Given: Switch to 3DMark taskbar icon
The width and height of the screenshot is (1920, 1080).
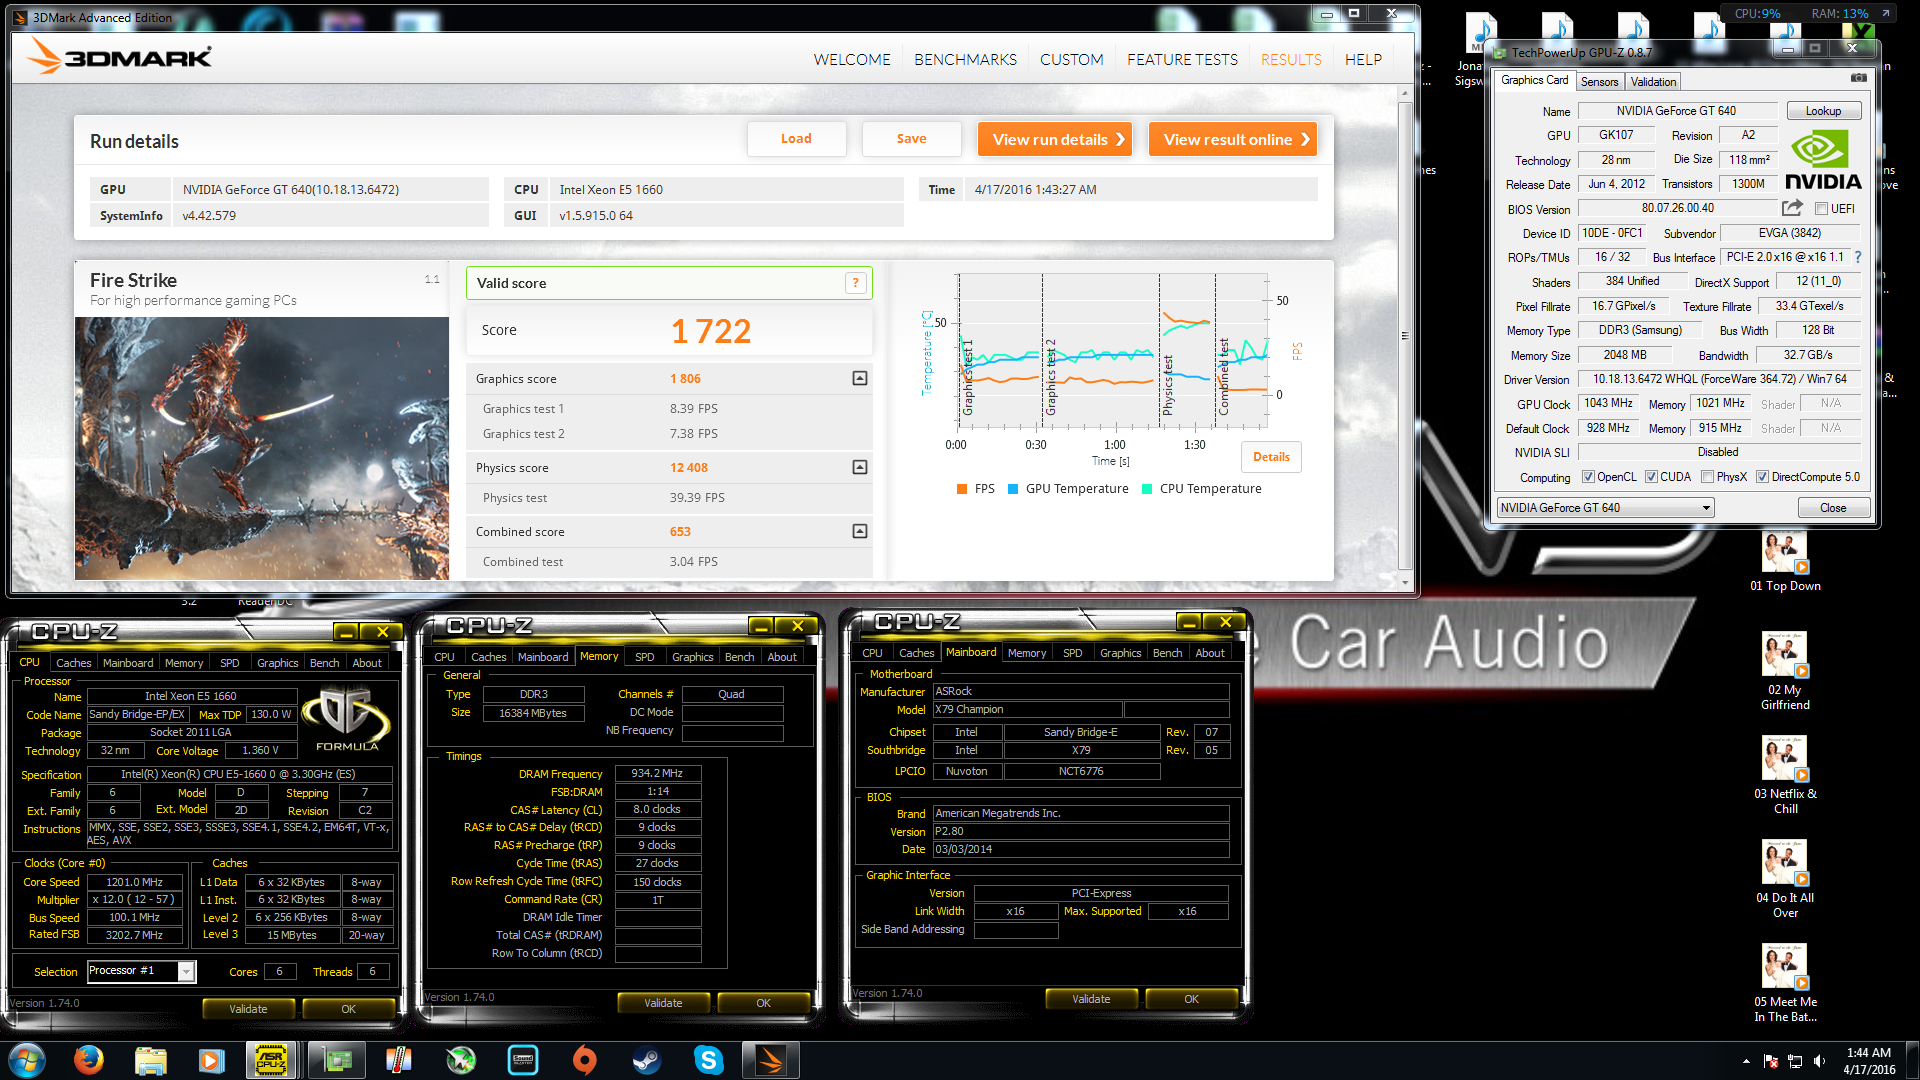Looking at the screenshot, I should [x=771, y=1060].
